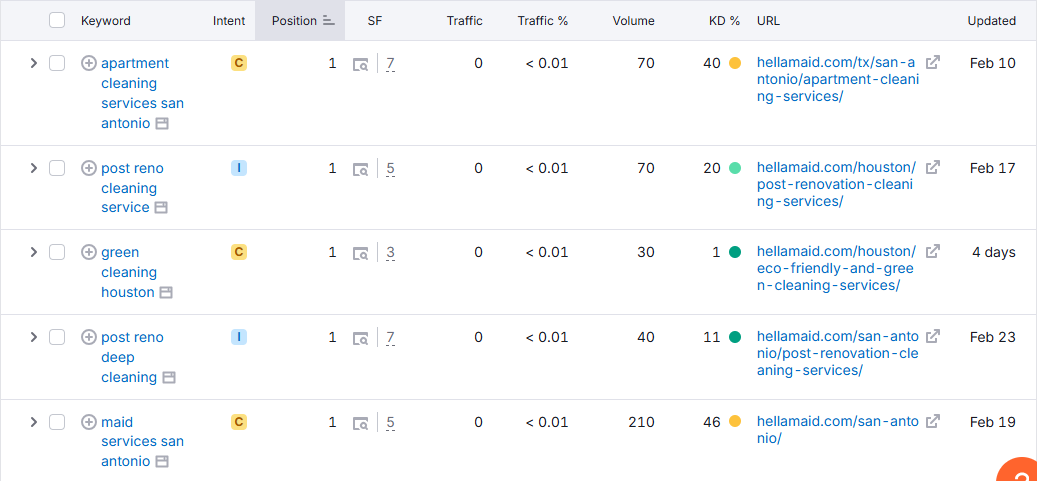View SERP source icon in apartment cleaning row
Viewport: 1037px width, 481px height.
point(360,64)
